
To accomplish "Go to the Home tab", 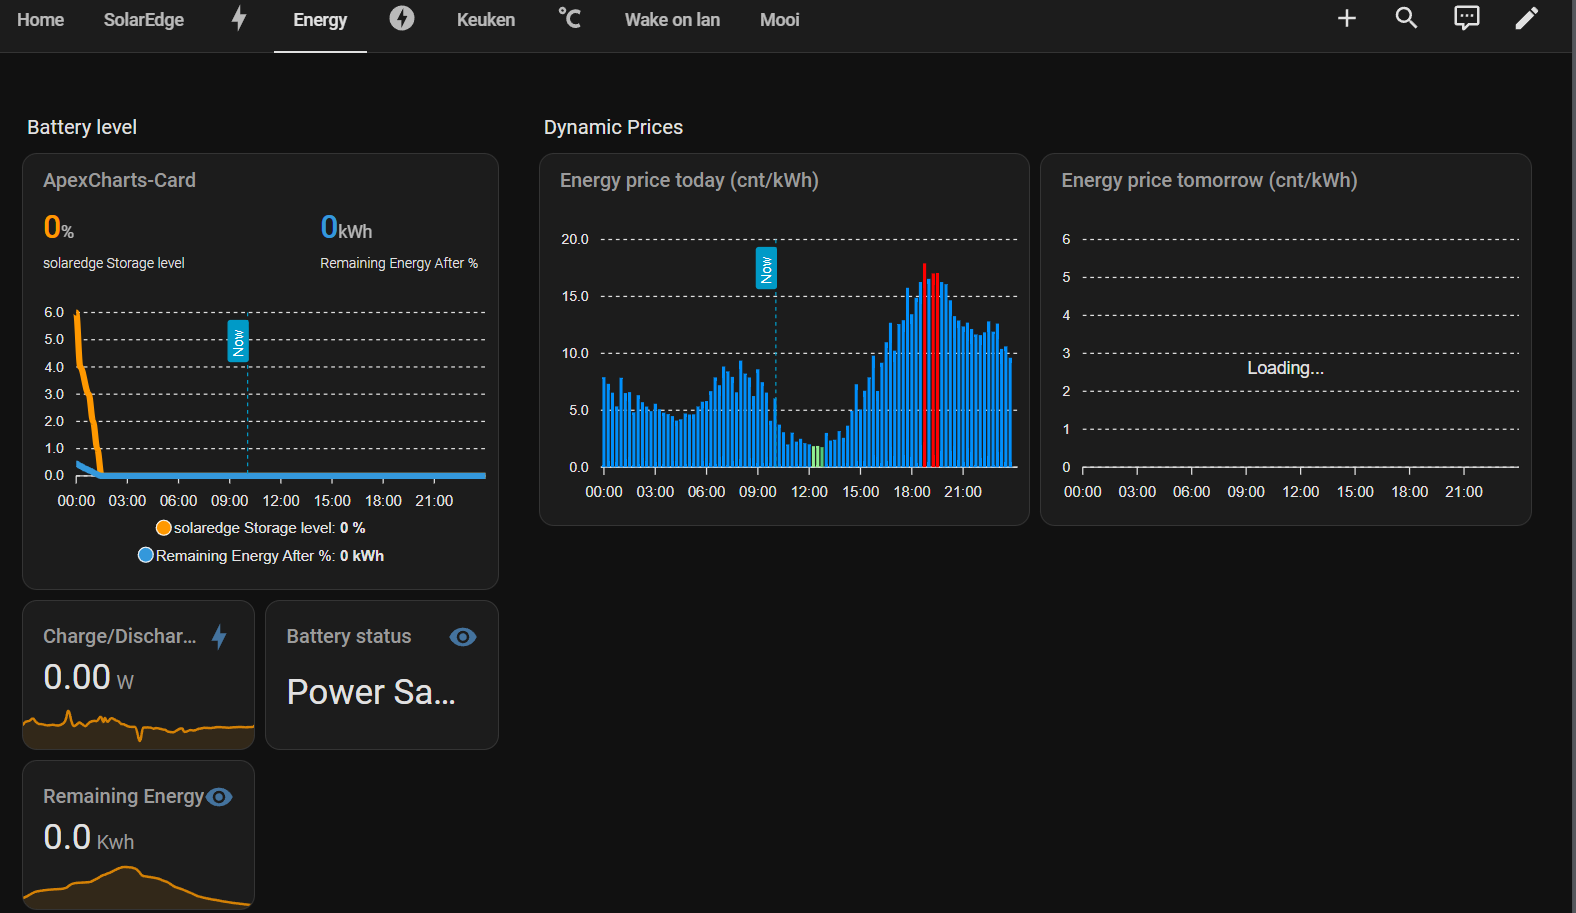I will pyautogui.click(x=41, y=20).
